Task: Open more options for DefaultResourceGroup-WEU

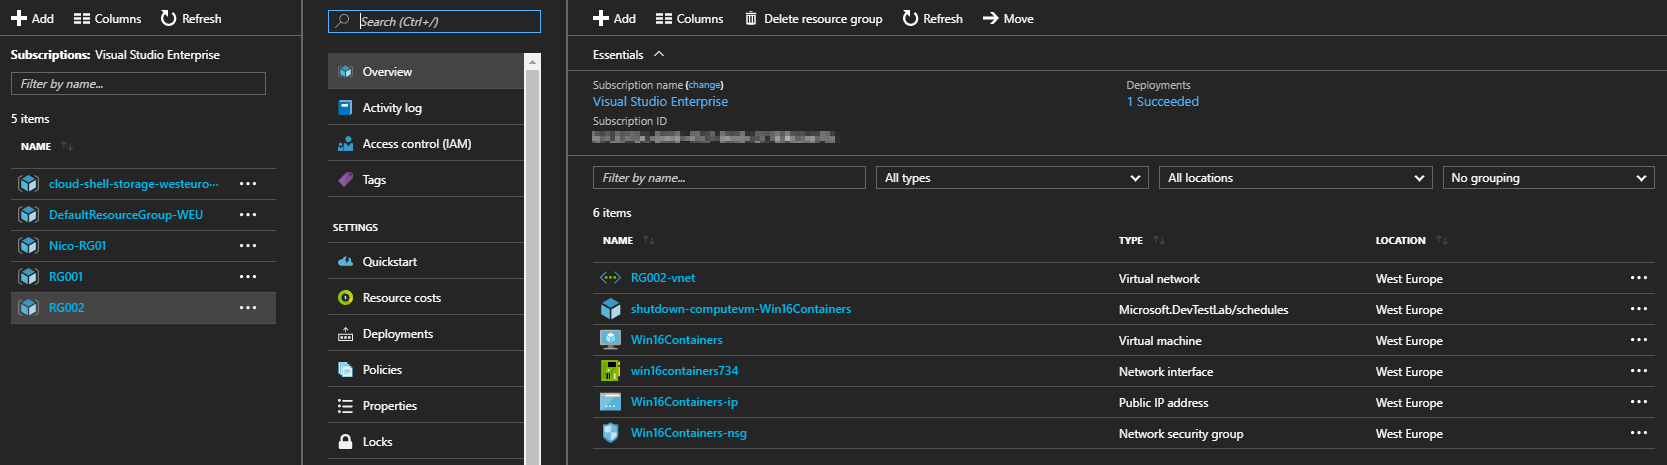Action: (248, 215)
